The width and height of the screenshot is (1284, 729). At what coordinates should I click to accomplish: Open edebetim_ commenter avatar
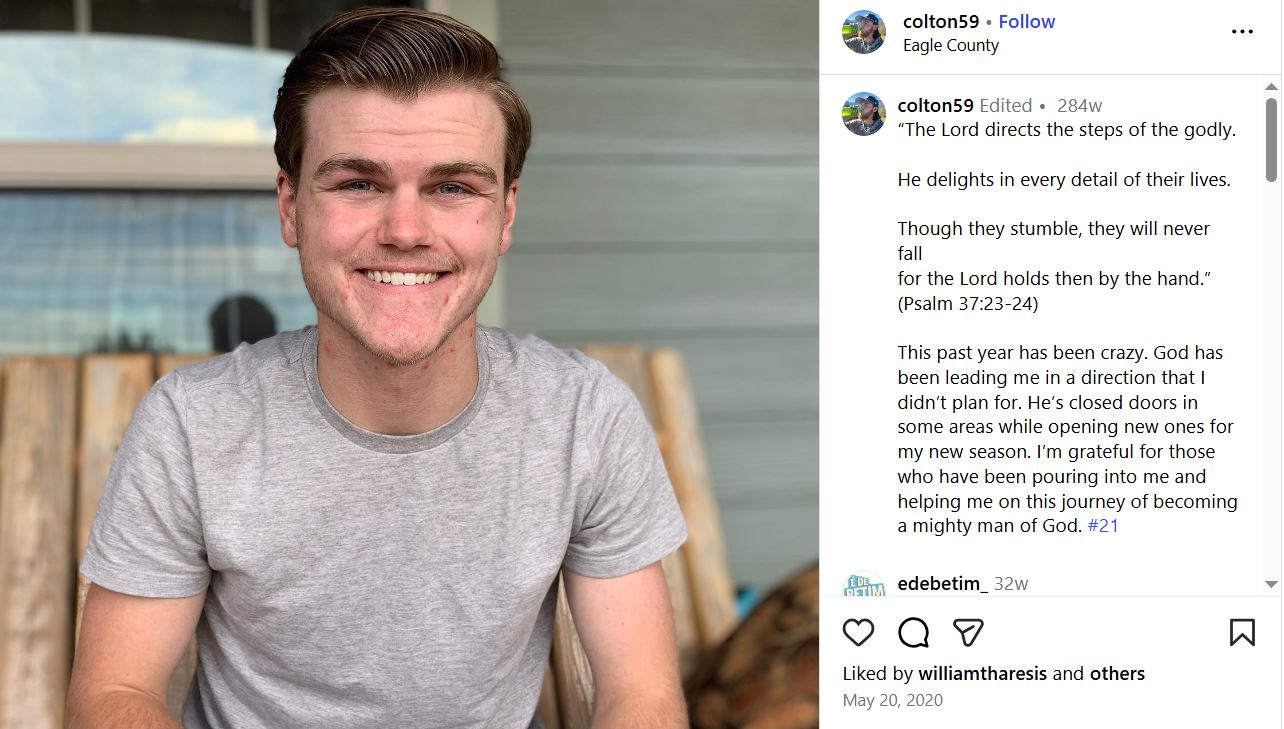(x=864, y=586)
